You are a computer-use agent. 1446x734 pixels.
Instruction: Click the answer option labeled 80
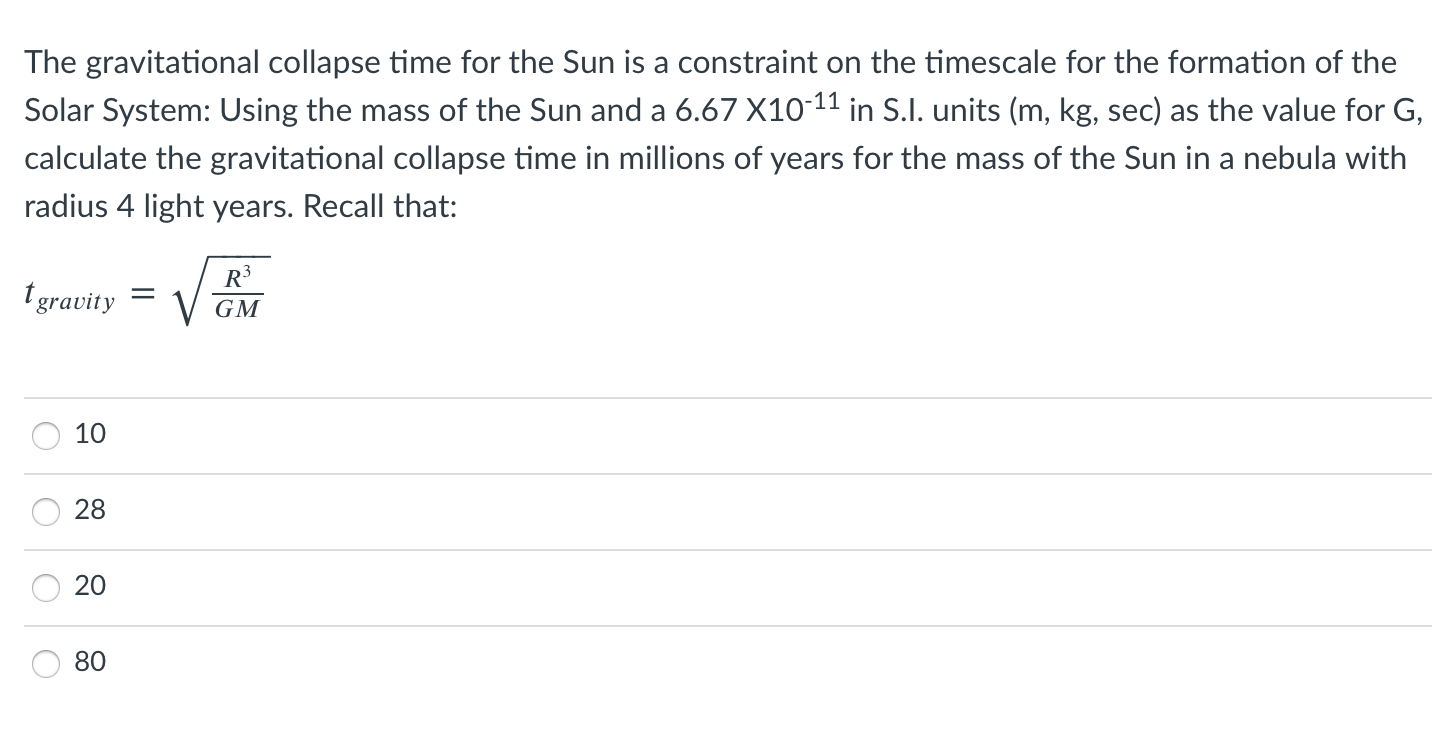90,661
